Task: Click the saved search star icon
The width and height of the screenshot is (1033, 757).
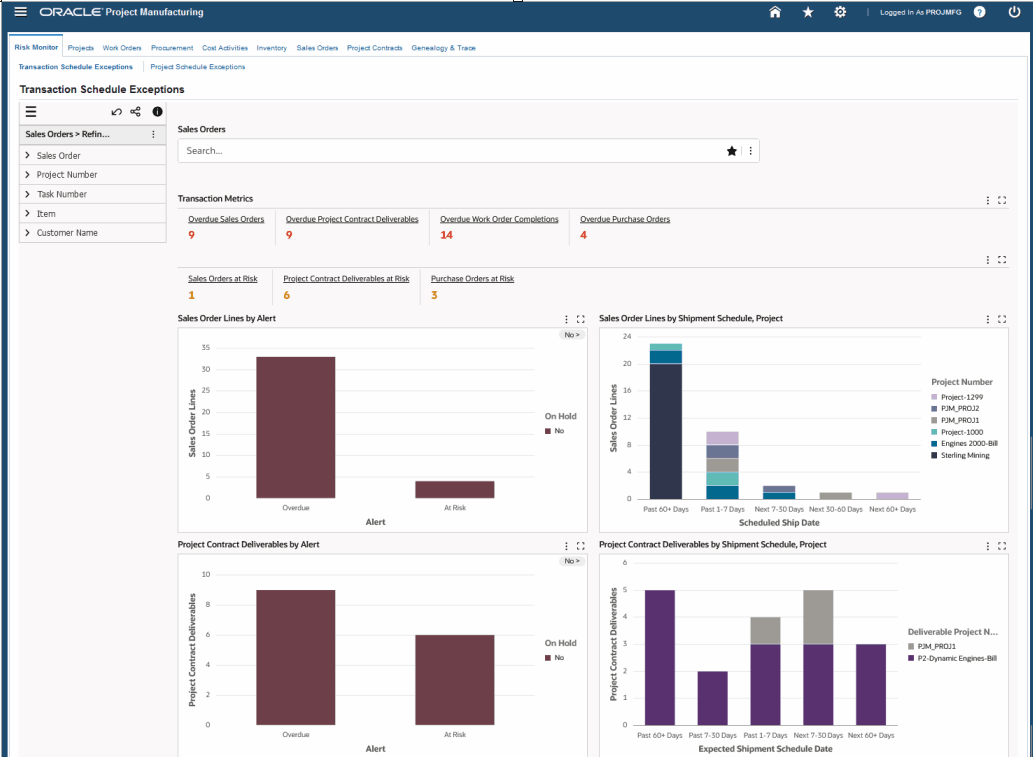Action: point(731,151)
